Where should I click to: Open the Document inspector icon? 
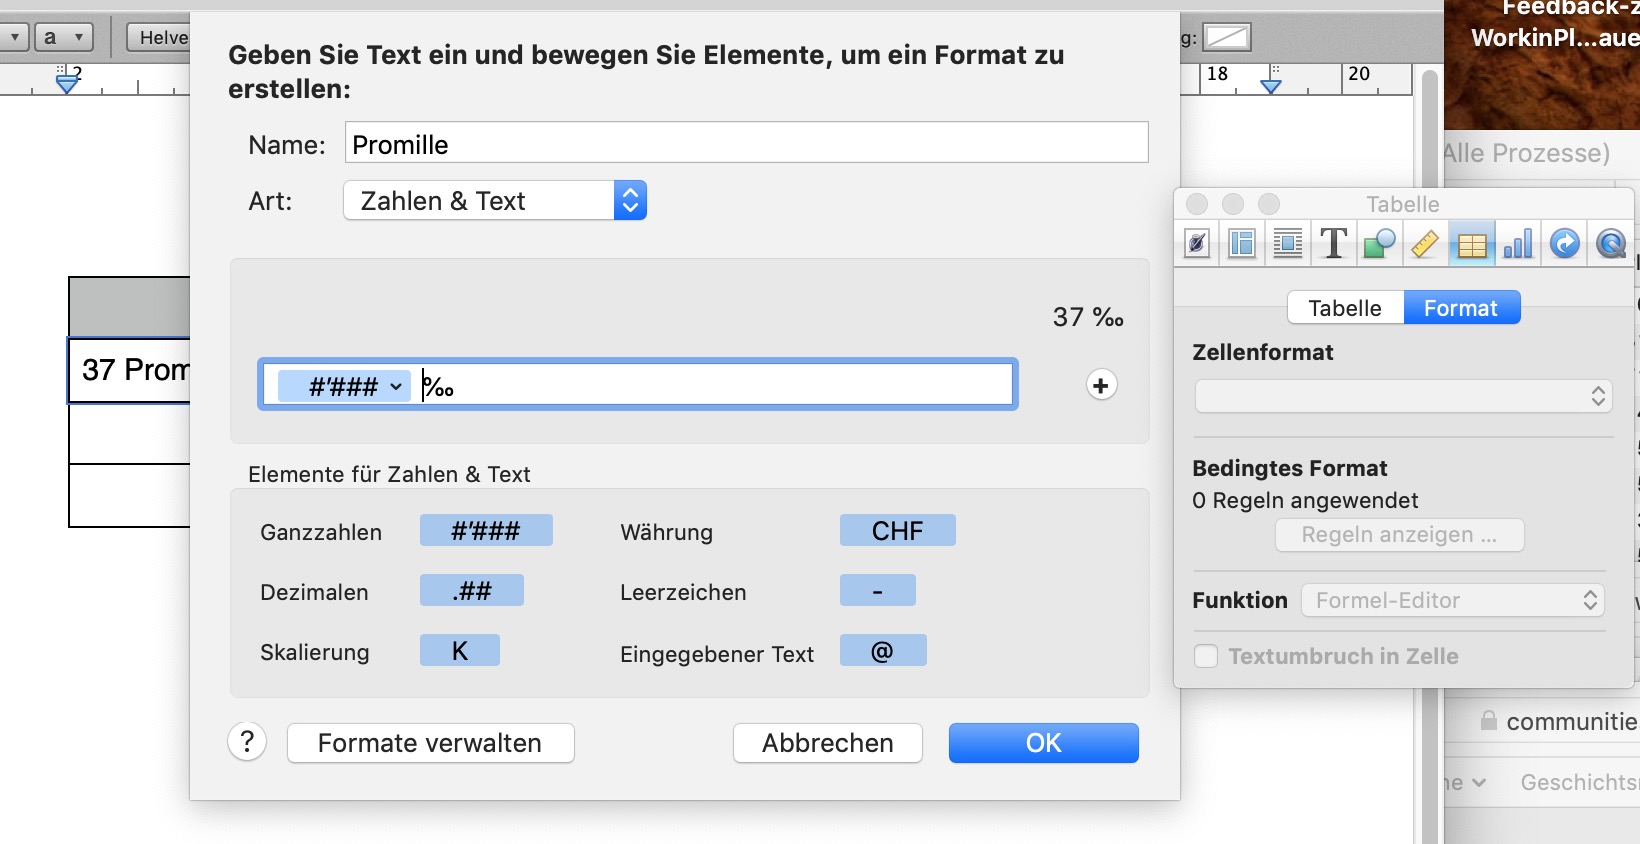(1196, 243)
